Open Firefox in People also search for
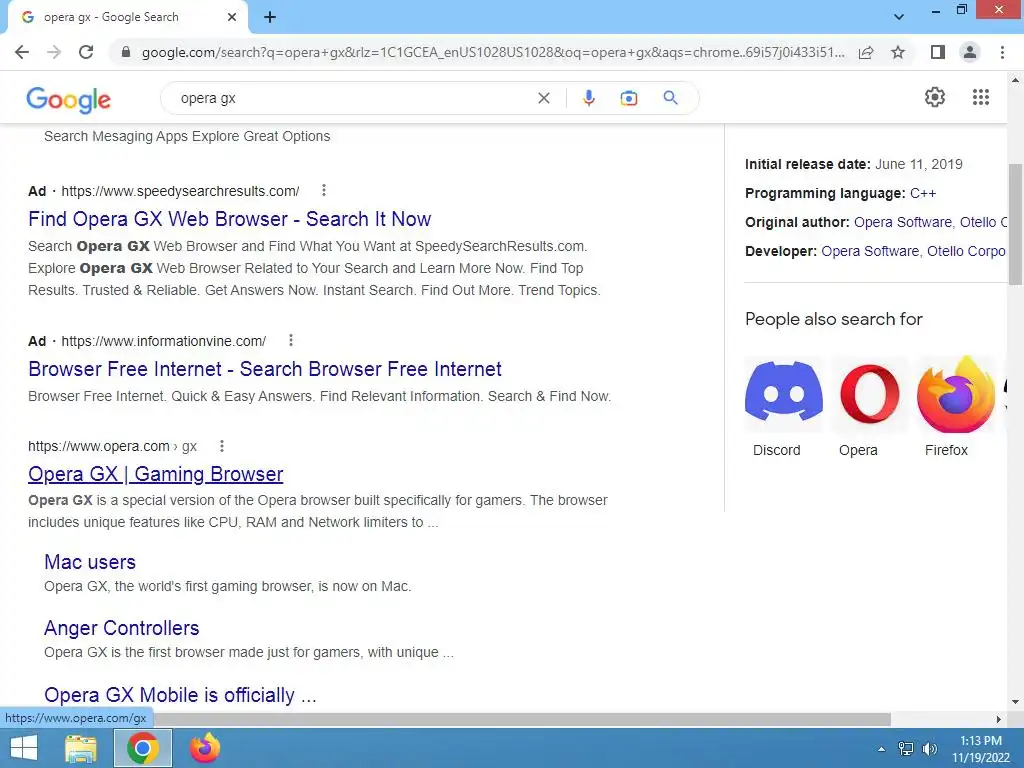Viewport: 1024px width, 768px height. click(955, 407)
